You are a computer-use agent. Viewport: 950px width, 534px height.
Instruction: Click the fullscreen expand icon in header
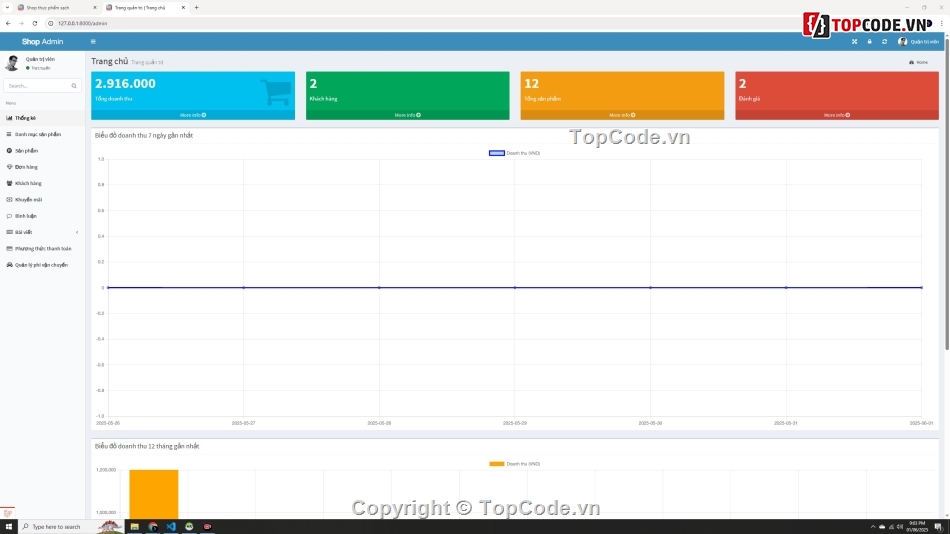click(854, 42)
